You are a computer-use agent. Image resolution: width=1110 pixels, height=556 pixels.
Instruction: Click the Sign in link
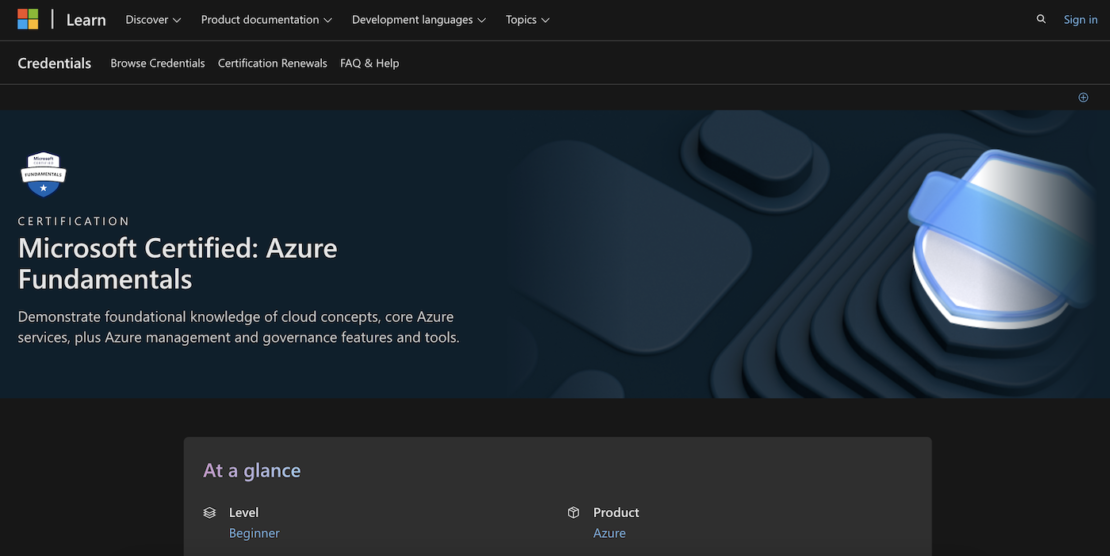click(x=1080, y=20)
